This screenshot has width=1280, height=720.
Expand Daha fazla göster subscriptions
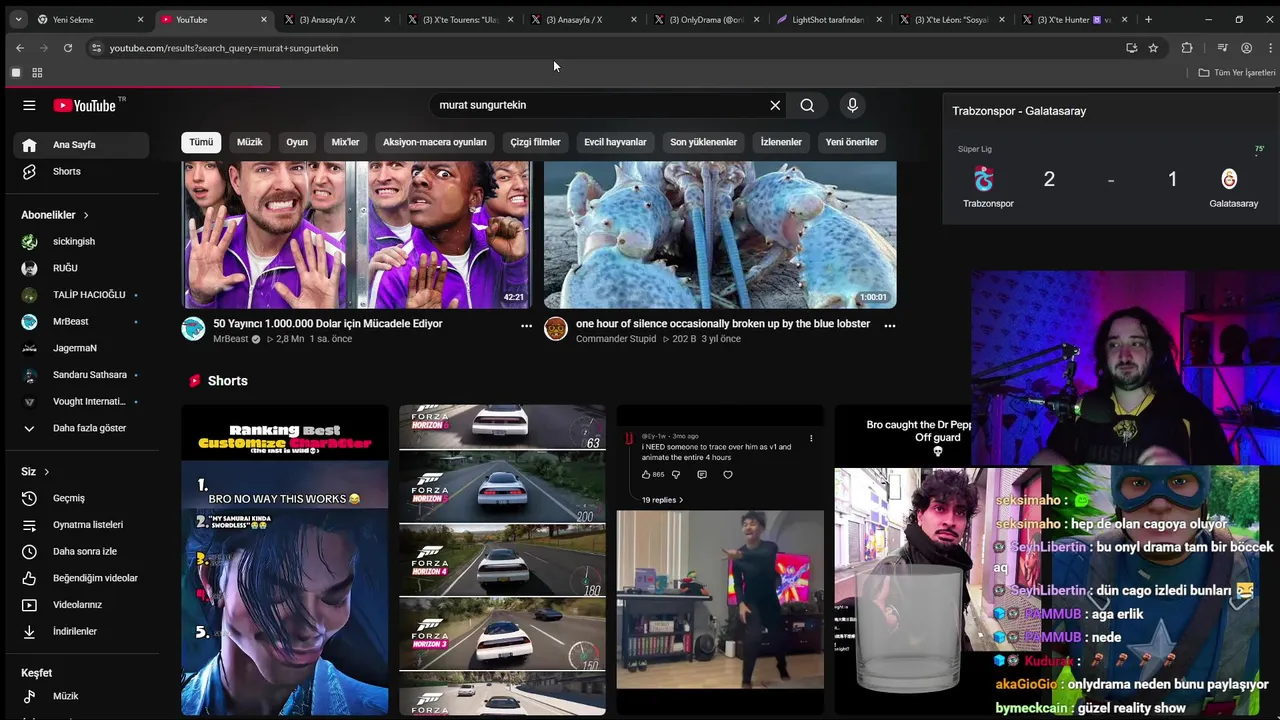point(81,428)
